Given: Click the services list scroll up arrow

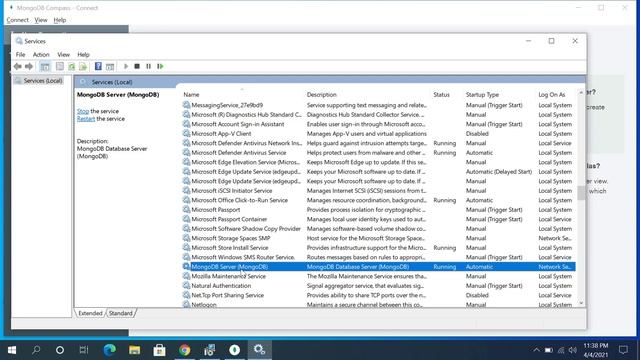Looking at the screenshot, I should tap(581, 93).
